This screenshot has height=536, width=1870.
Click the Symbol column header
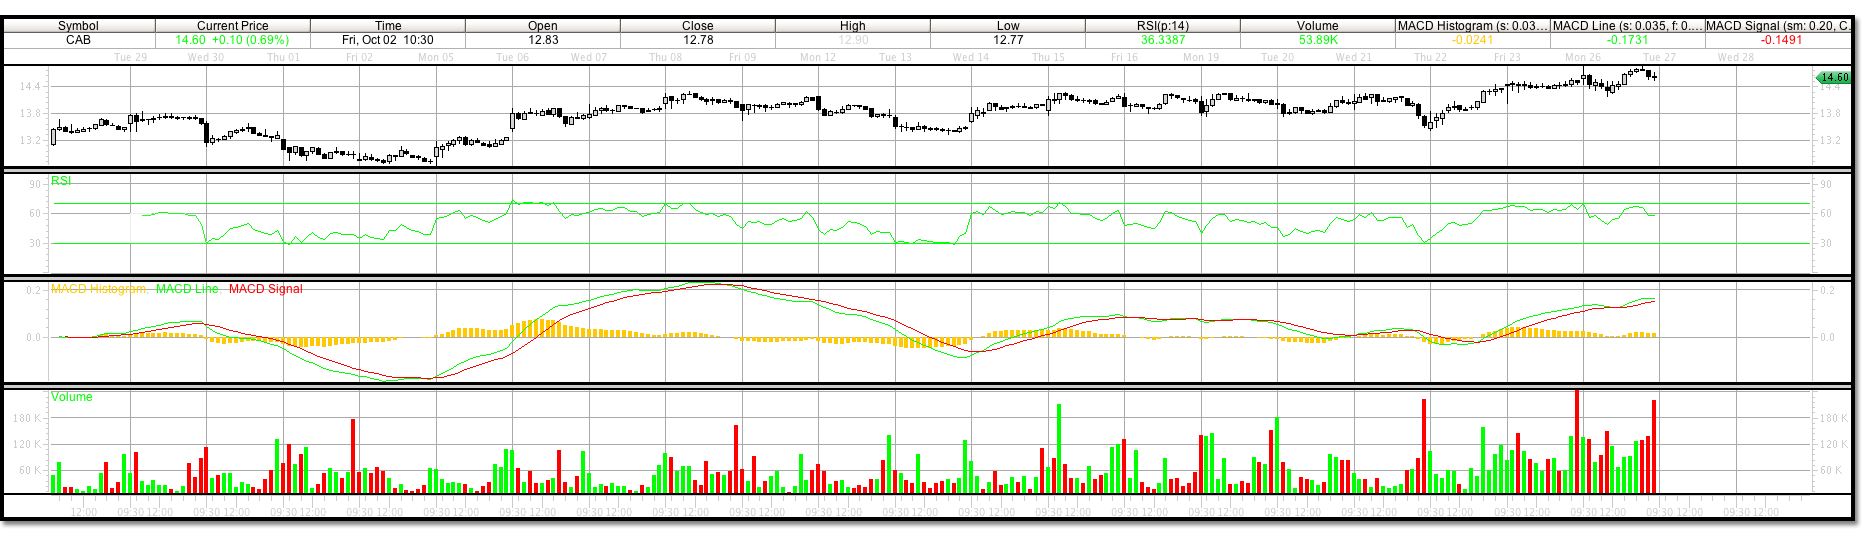click(78, 26)
